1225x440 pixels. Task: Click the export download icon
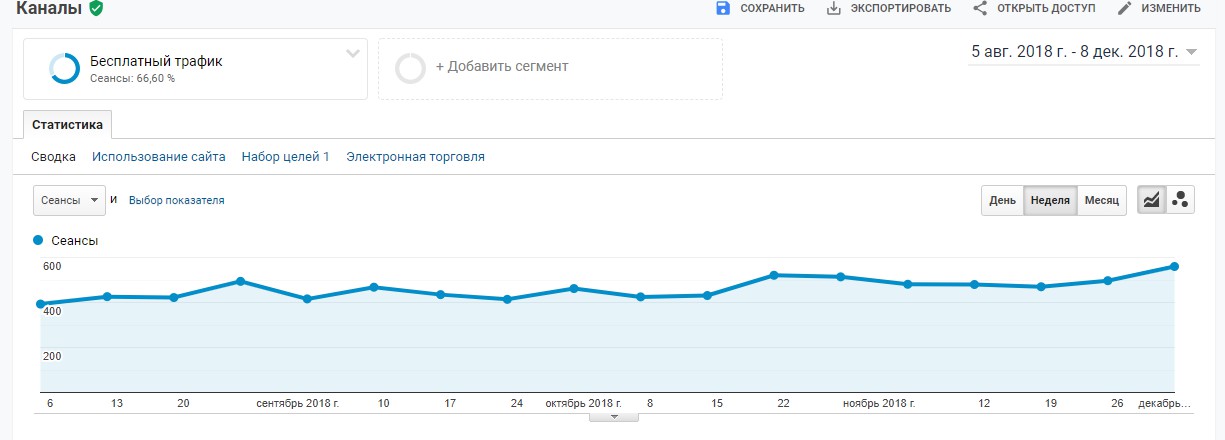(x=834, y=8)
